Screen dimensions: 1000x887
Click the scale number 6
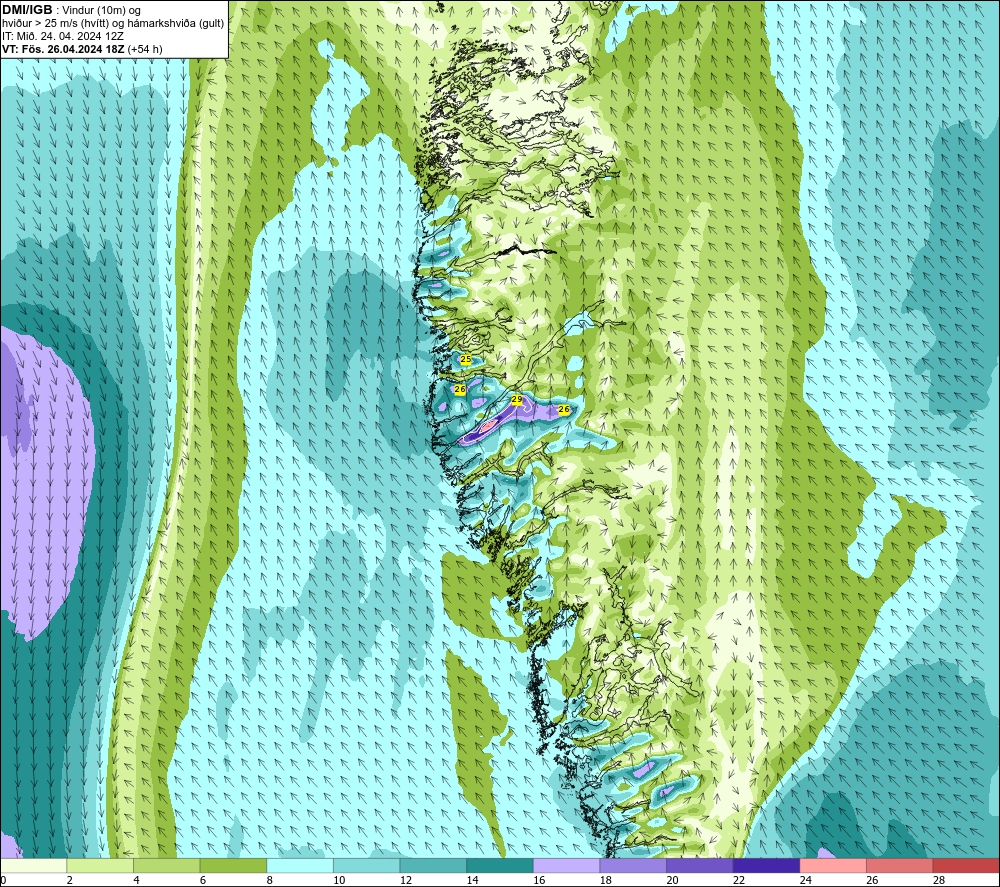[203, 880]
